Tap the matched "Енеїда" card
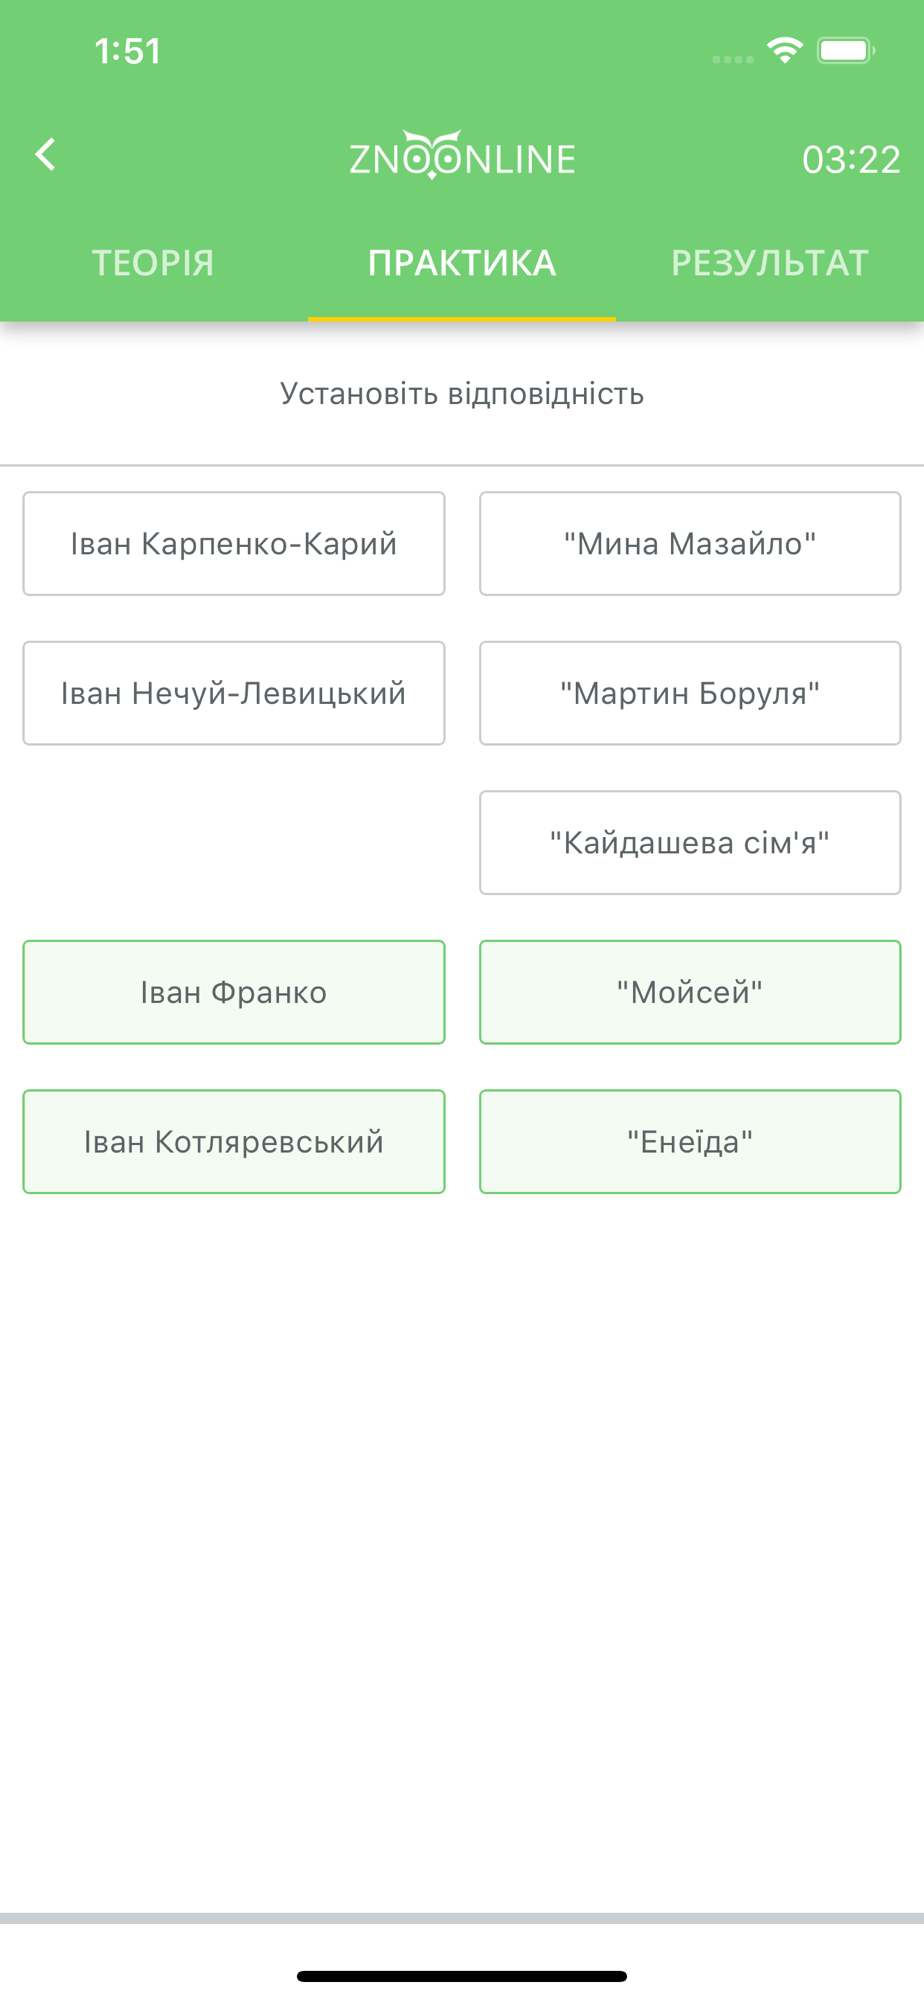The image size is (924, 2000). point(690,1142)
